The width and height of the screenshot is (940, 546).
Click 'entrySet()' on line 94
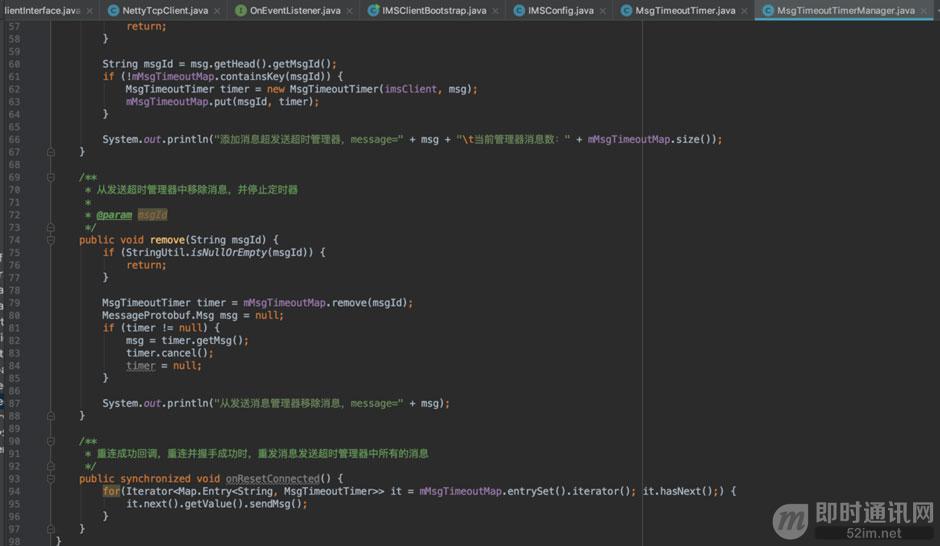(537, 491)
